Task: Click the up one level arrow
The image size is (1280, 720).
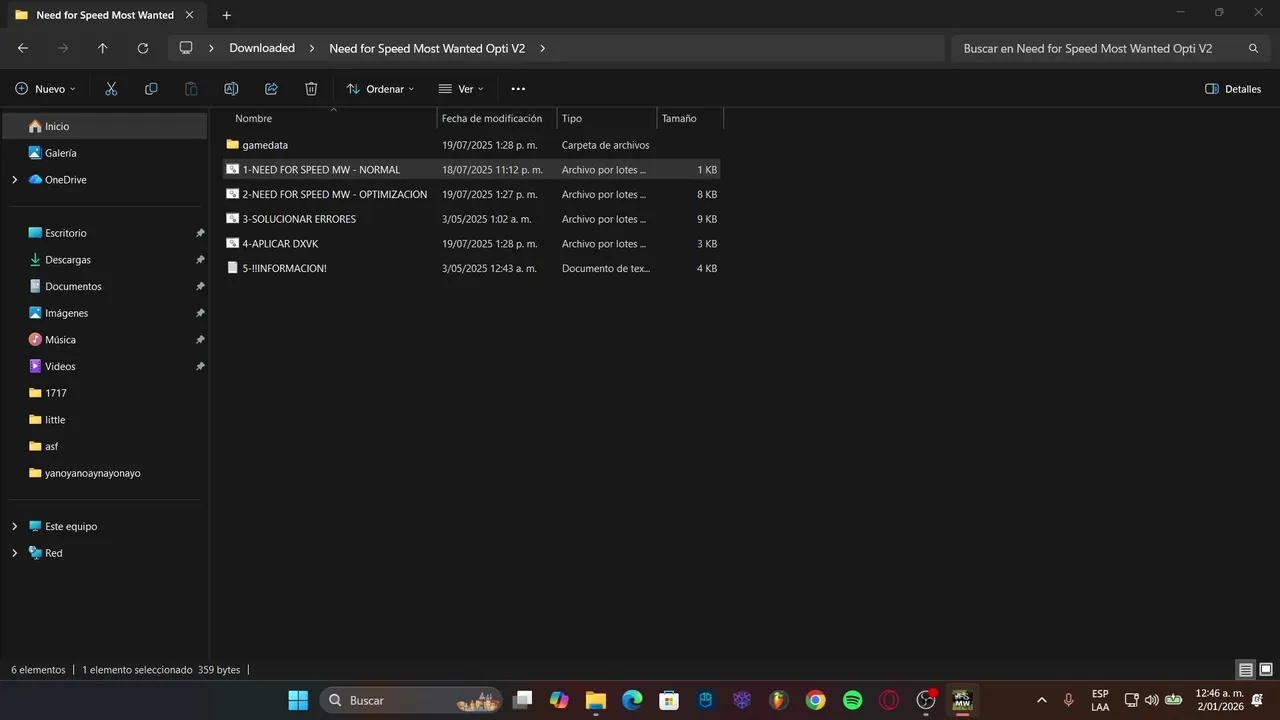Action: [x=103, y=48]
